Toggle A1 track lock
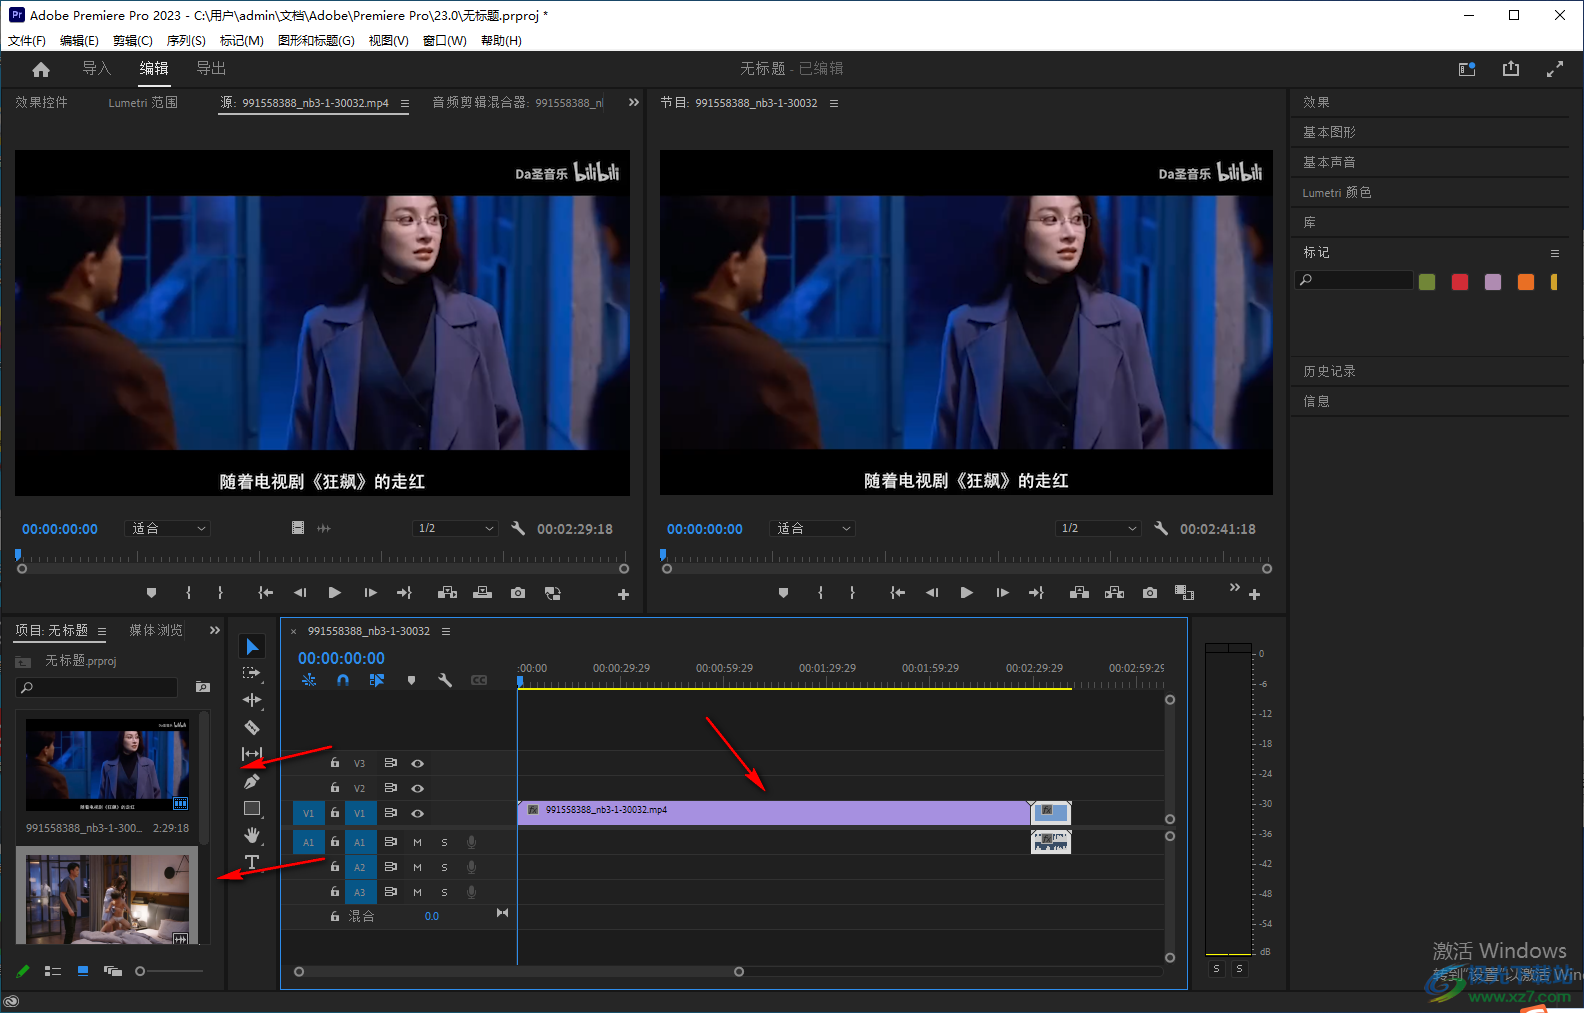1584x1013 pixels. point(335,841)
